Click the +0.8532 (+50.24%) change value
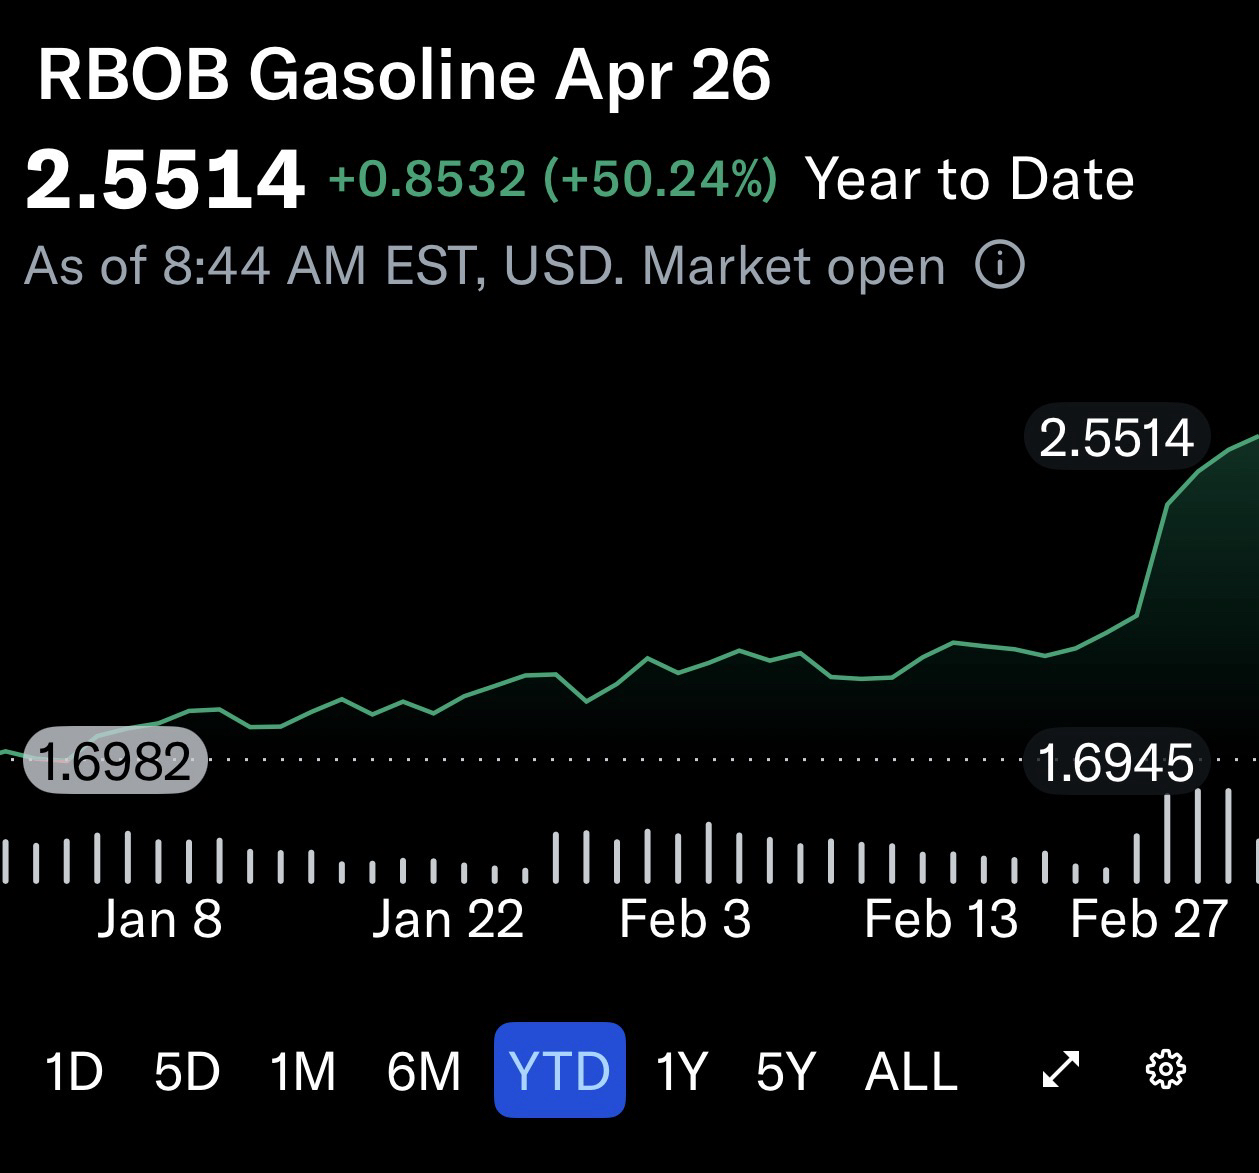Screen dimensions: 1259x1173 pos(552,180)
